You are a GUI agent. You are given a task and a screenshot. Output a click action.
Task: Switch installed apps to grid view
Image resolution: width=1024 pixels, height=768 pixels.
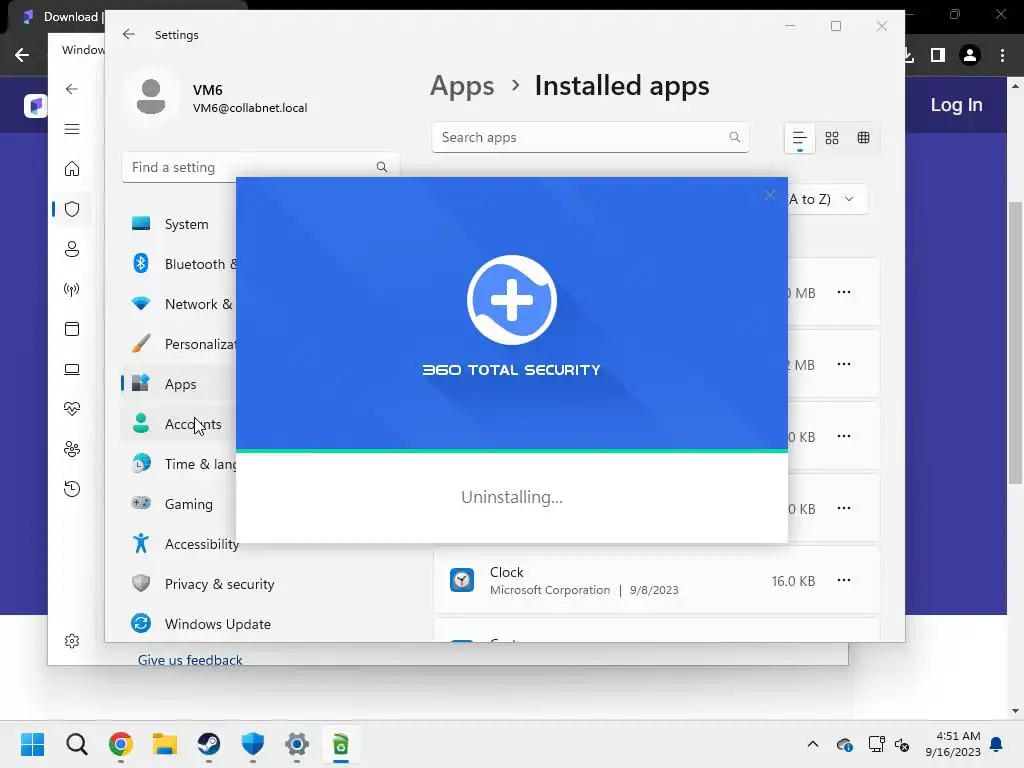pos(832,138)
